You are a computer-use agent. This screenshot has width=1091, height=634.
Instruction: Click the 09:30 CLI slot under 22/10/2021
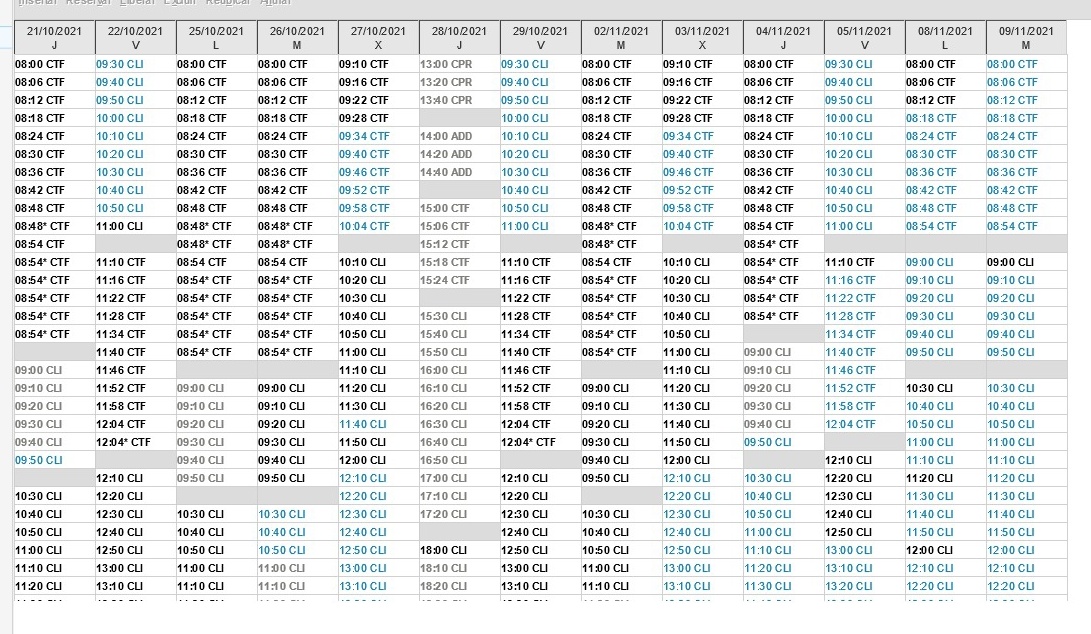click(135, 64)
